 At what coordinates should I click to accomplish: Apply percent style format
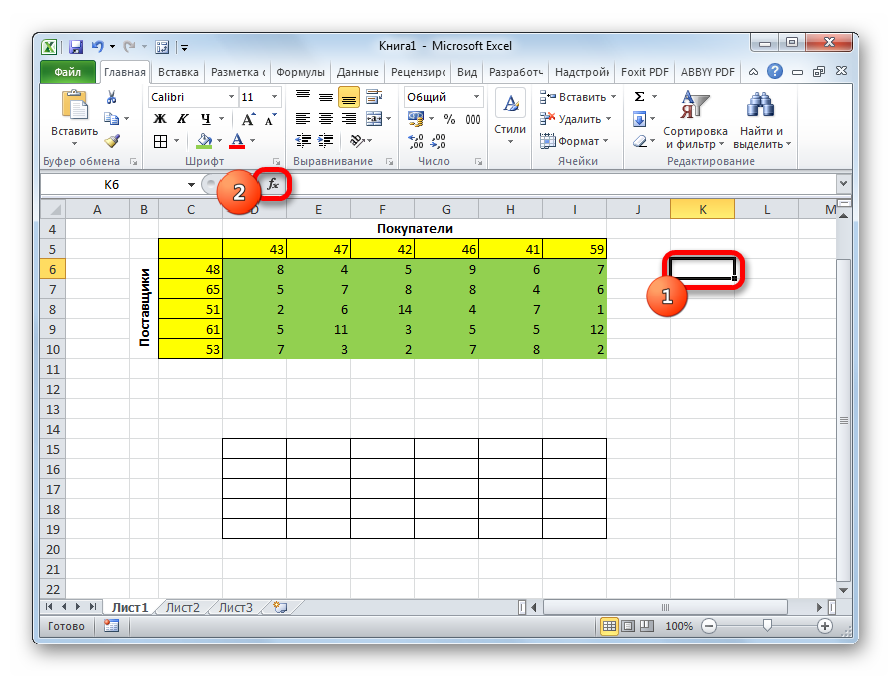point(449,119)
